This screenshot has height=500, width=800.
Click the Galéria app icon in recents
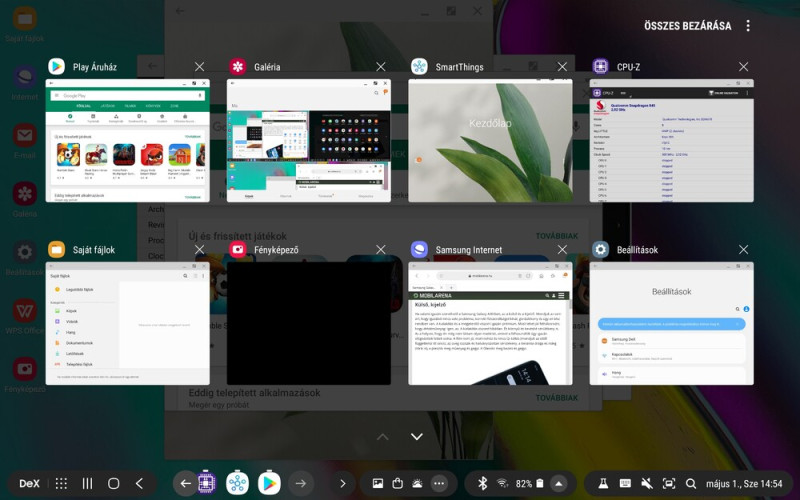238,67
